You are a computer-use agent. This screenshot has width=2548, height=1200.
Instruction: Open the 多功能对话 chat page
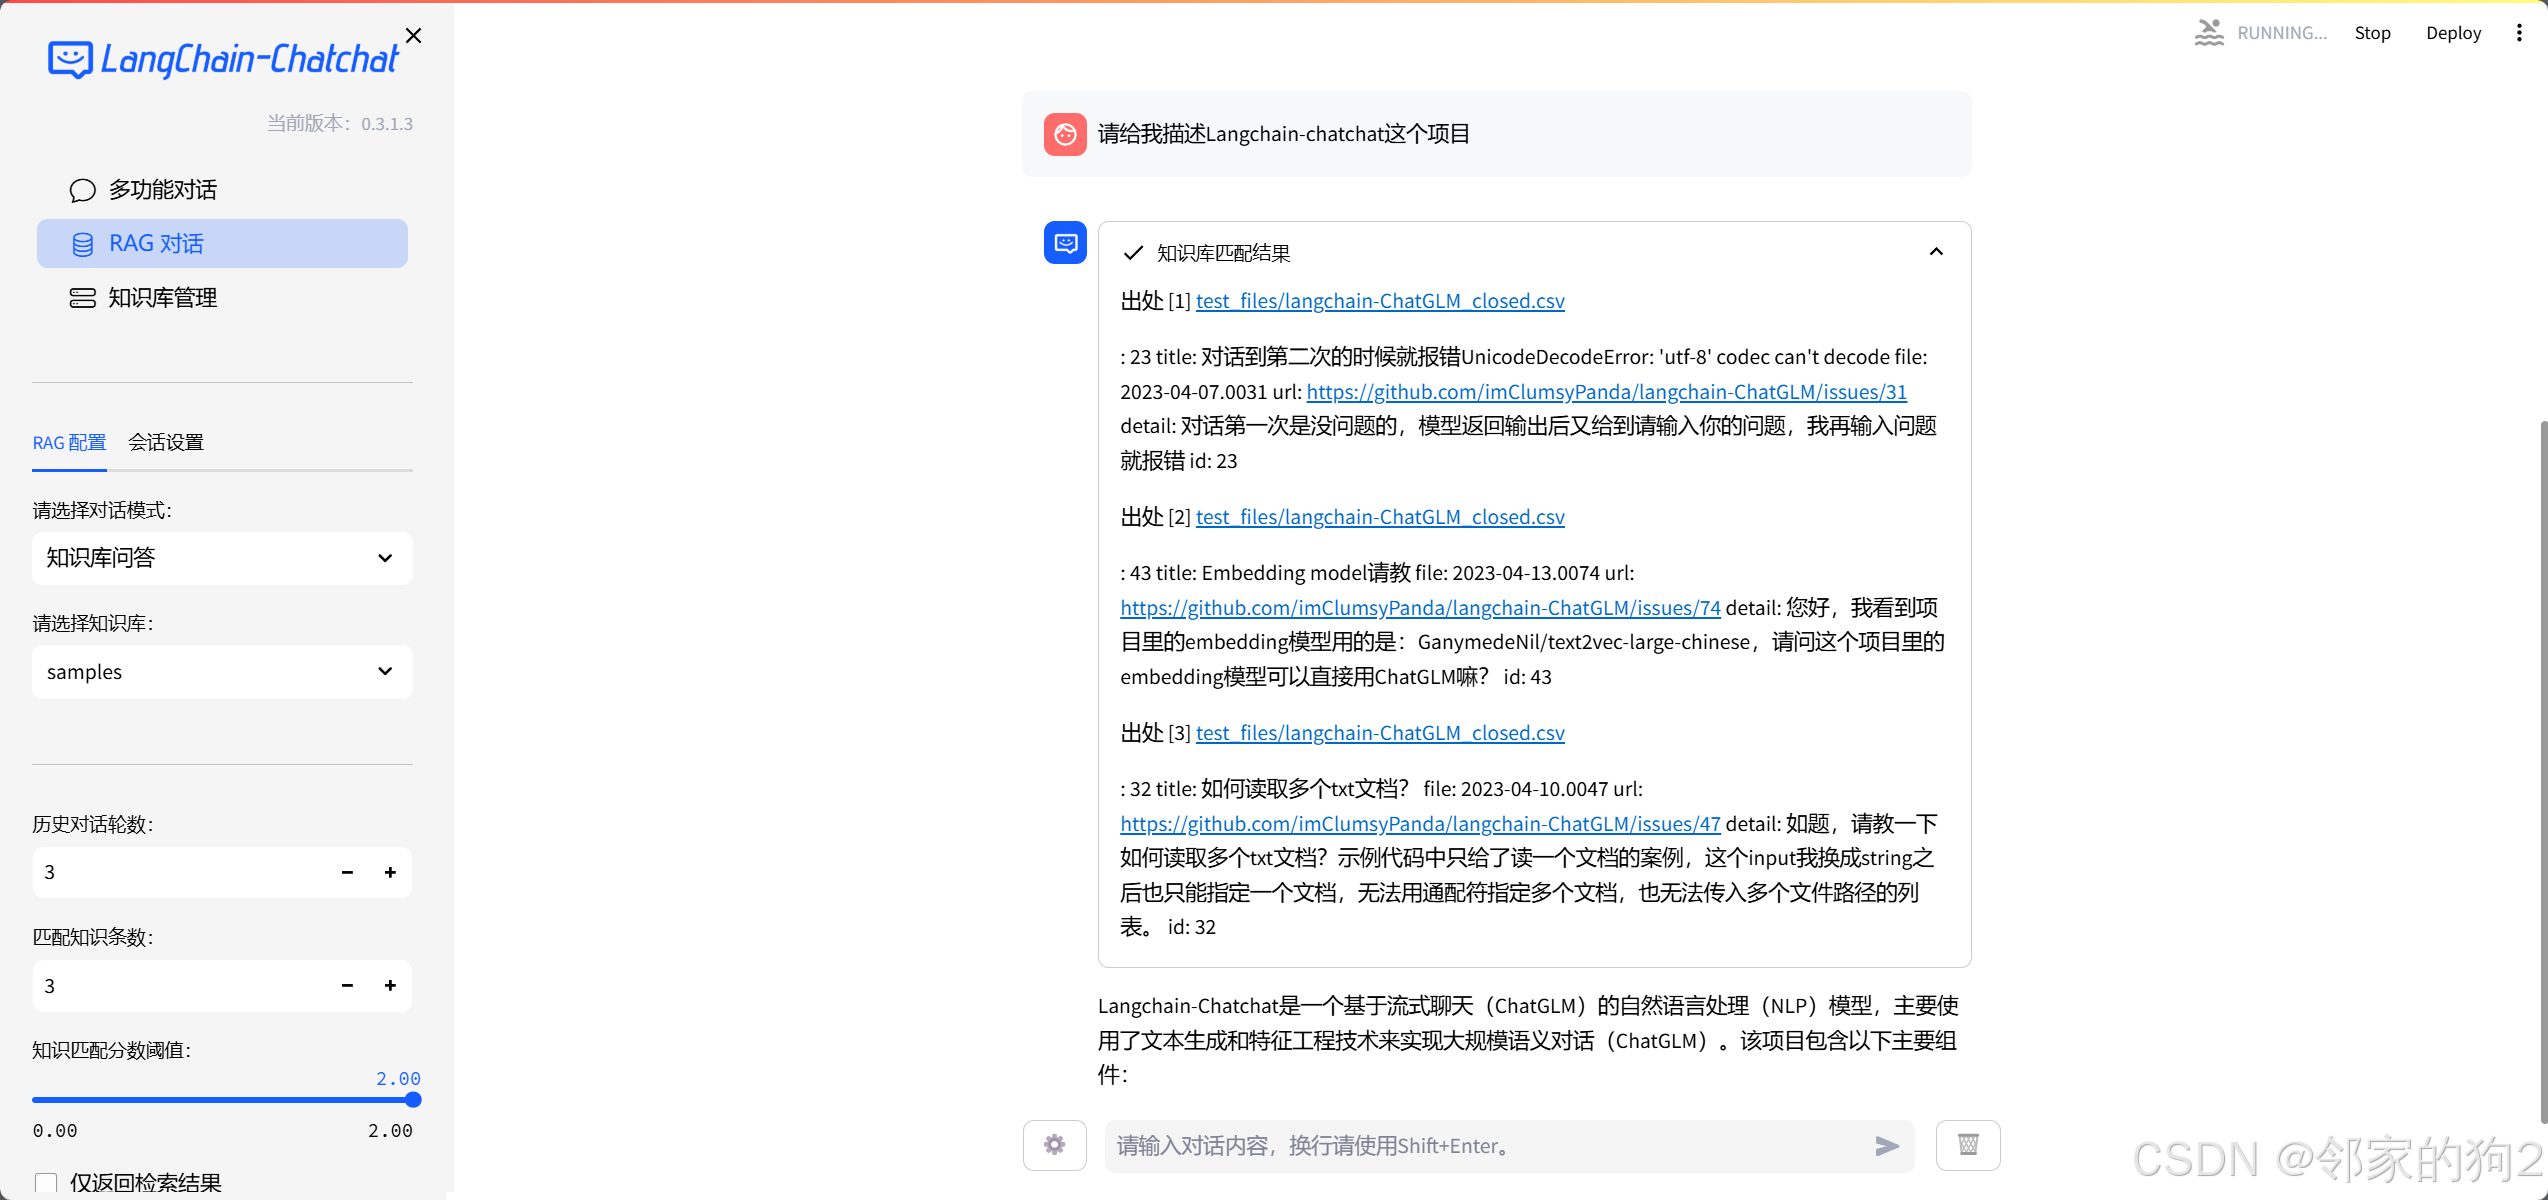click(222, 190)
